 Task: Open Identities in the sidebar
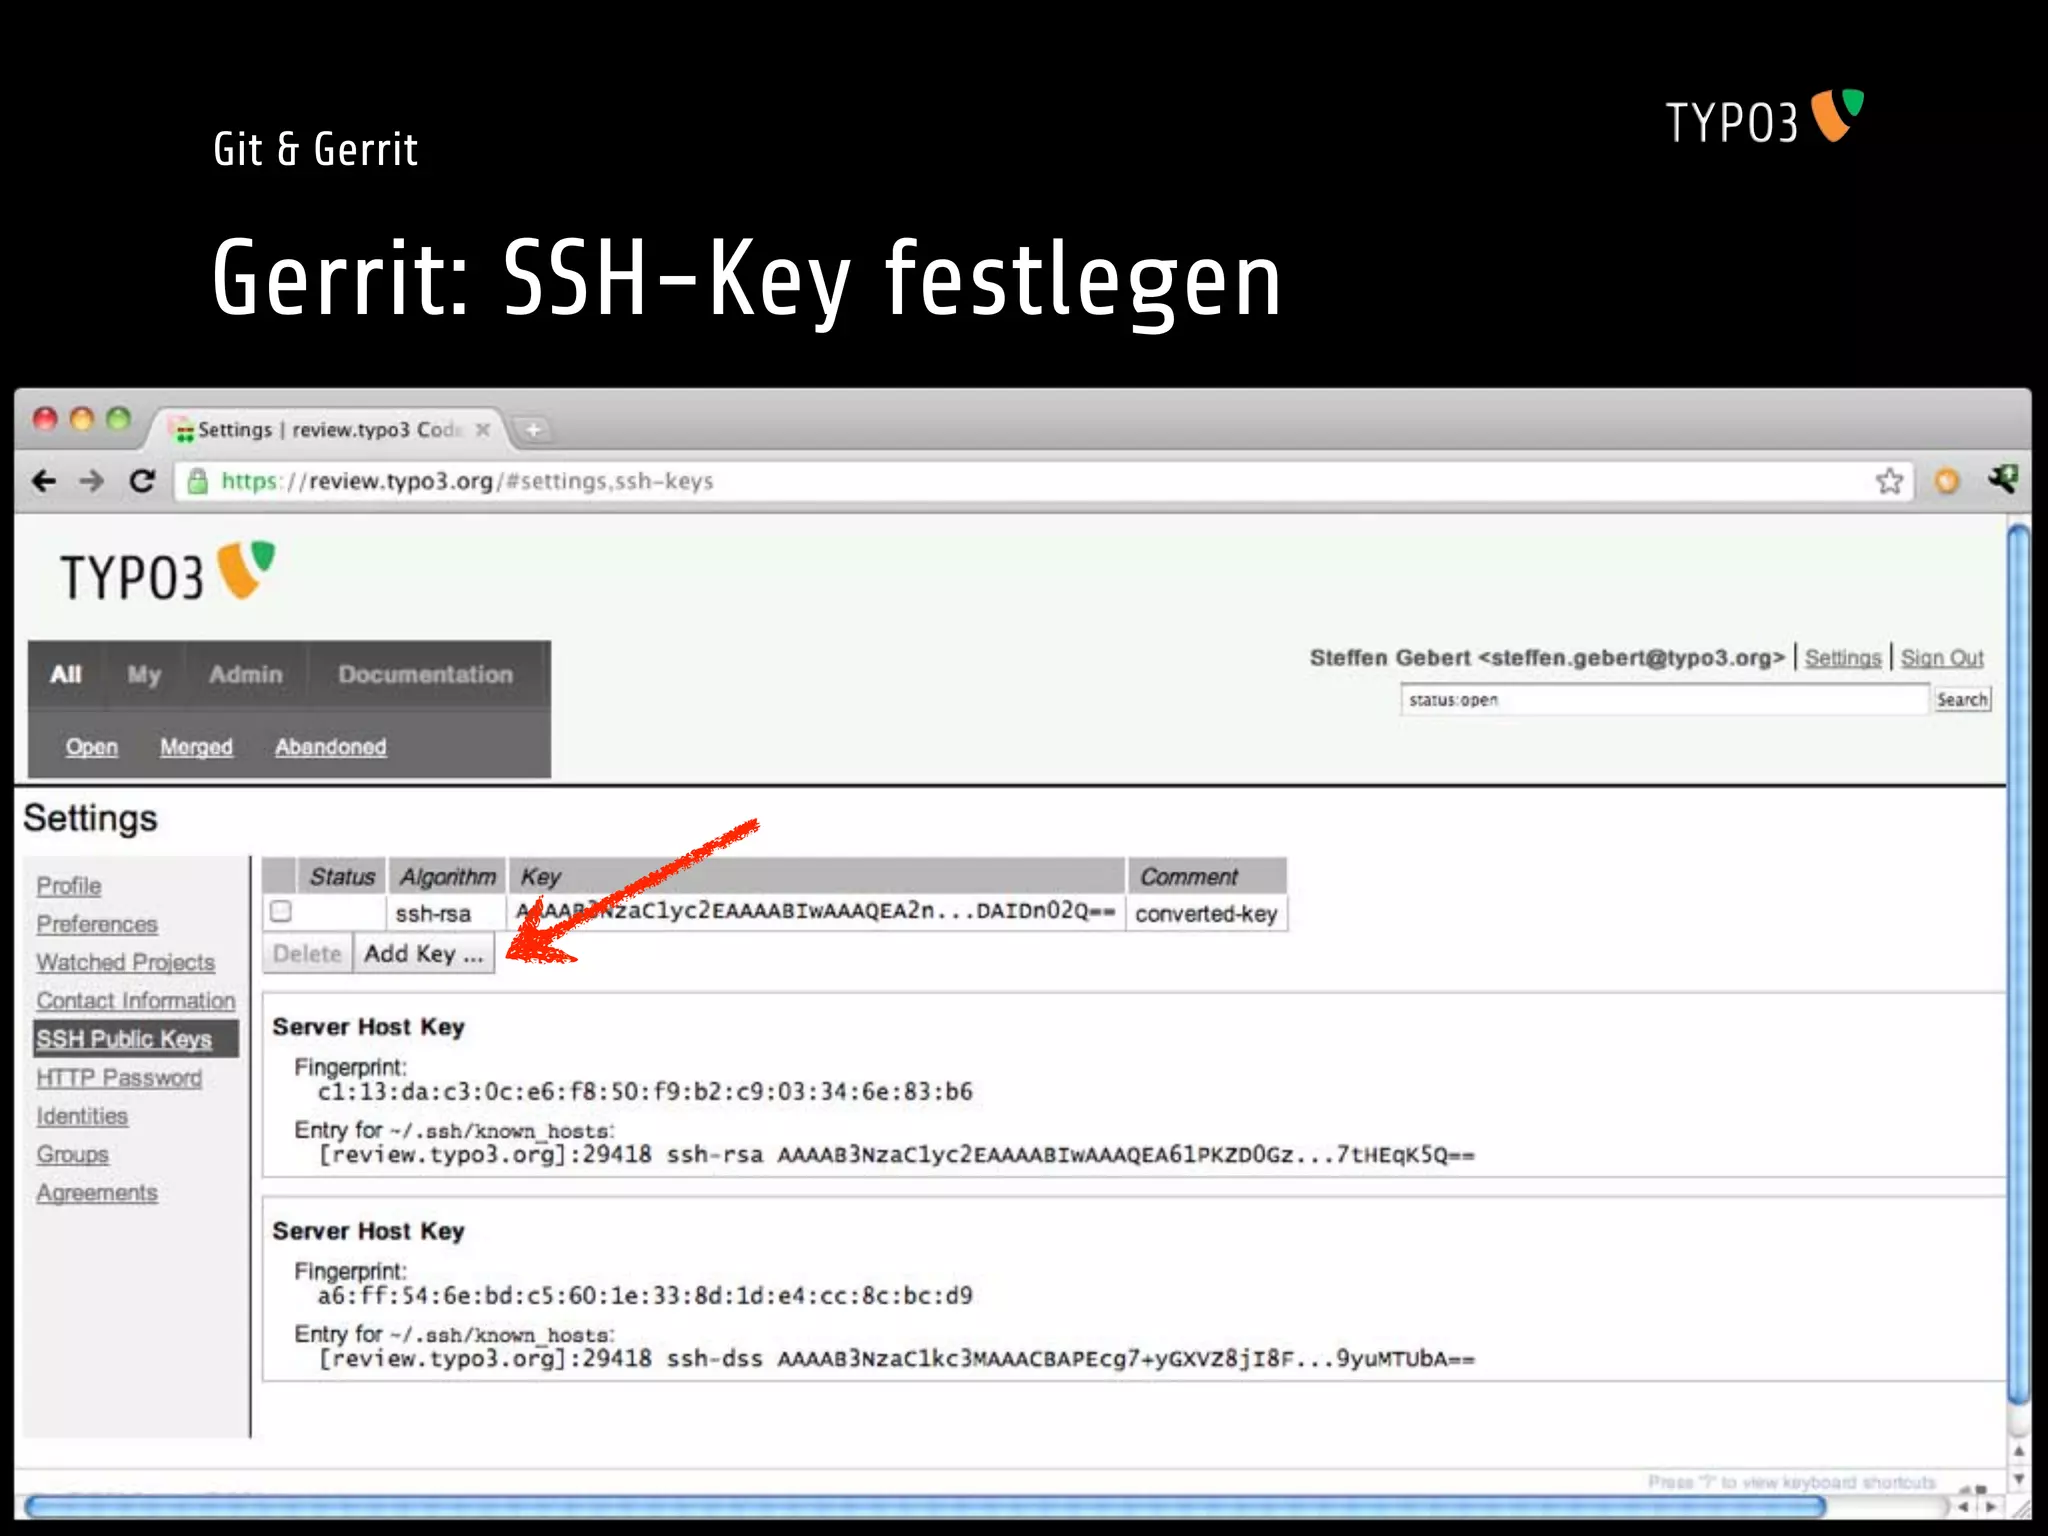(82, 1116)
